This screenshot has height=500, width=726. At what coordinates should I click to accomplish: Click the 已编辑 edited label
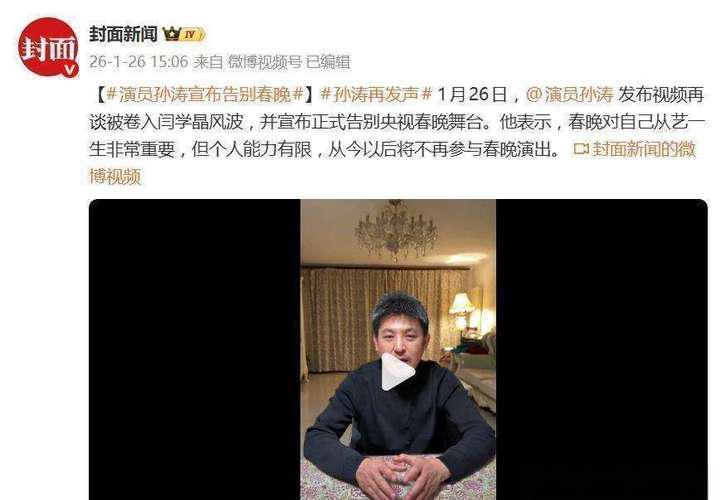328,62
